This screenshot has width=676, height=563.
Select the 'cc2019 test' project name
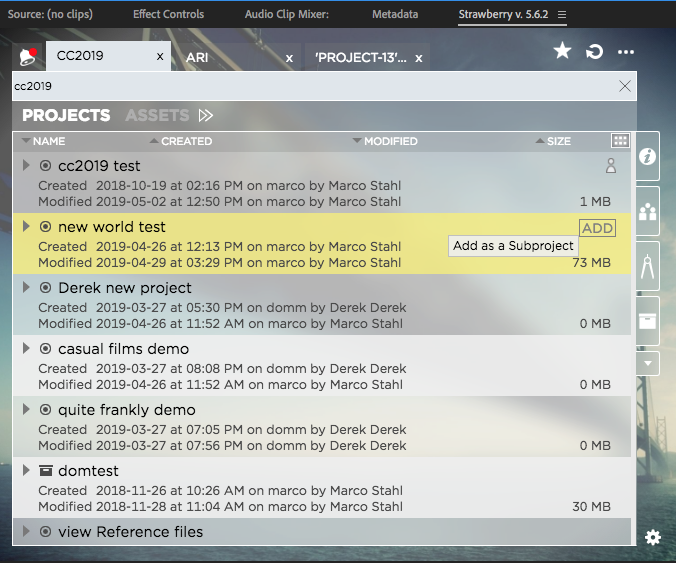click(99, 166)
